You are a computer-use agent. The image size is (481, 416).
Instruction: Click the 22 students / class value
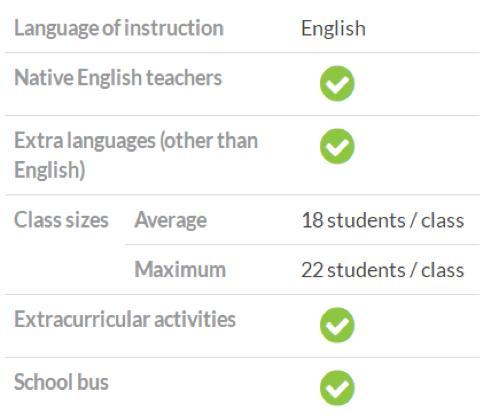pyautogui.click(x=383, y=270)
